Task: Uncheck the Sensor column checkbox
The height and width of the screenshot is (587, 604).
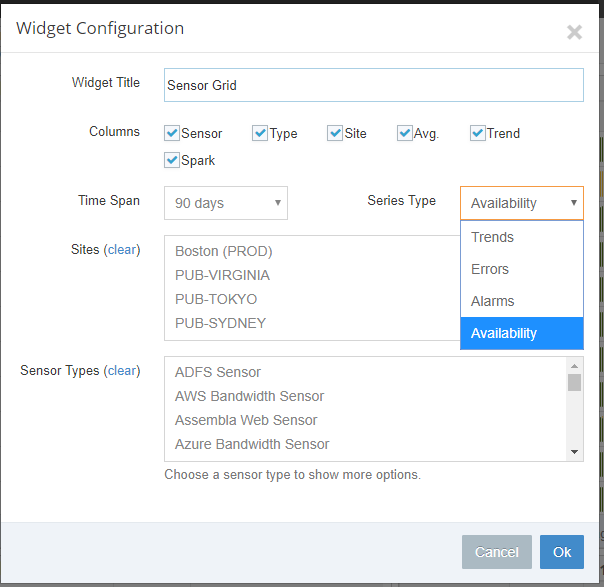Action: (172, 133)
